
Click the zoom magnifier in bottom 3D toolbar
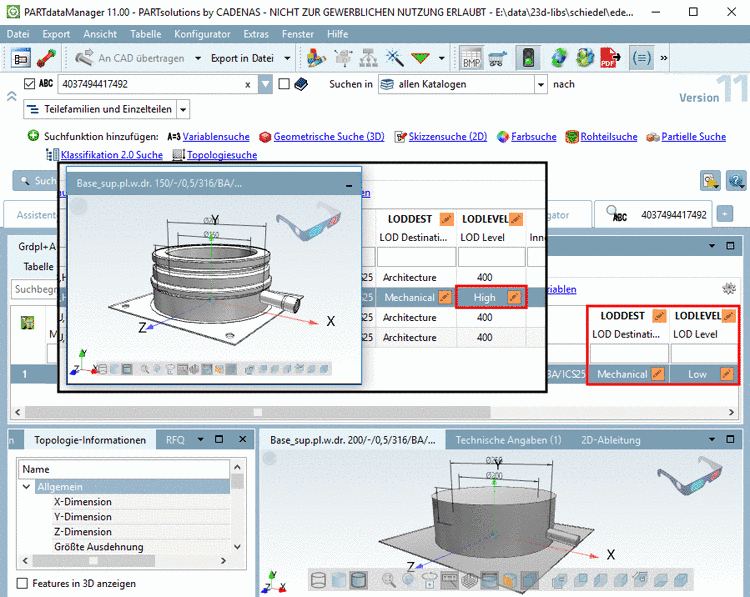[x=388, y=580]
